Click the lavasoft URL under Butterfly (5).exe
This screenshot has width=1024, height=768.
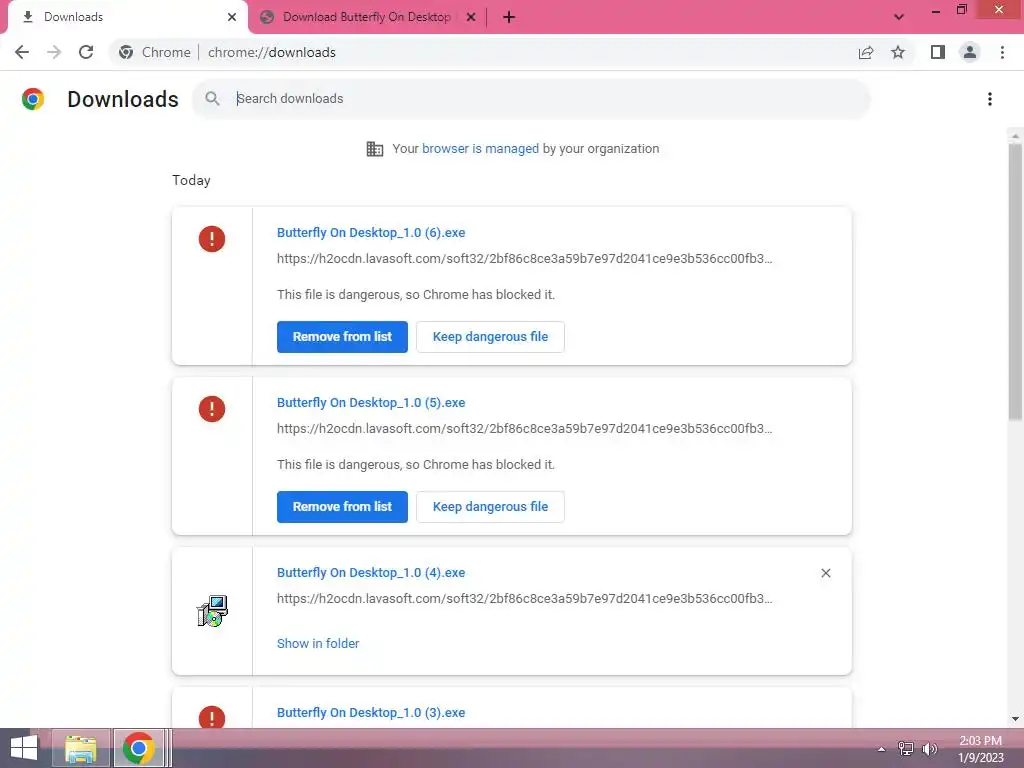(x=524, y=428)
